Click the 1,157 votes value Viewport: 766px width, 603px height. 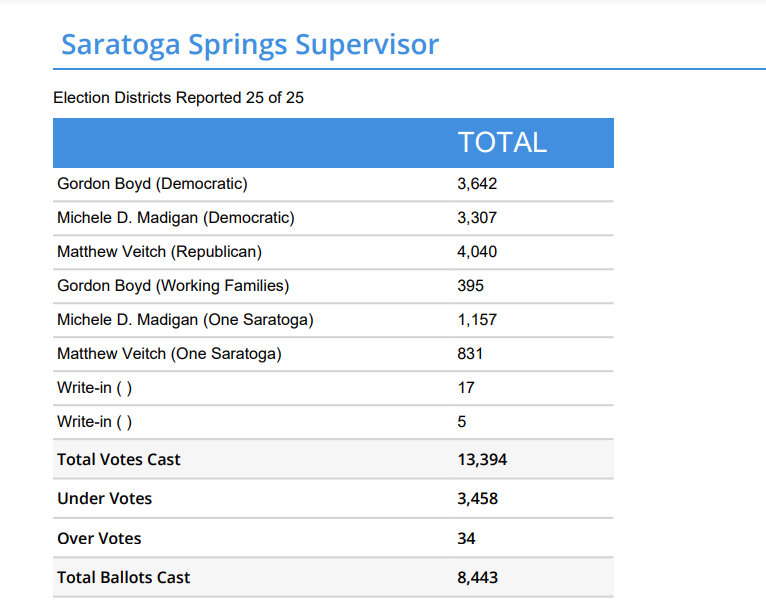coord(477,320)
